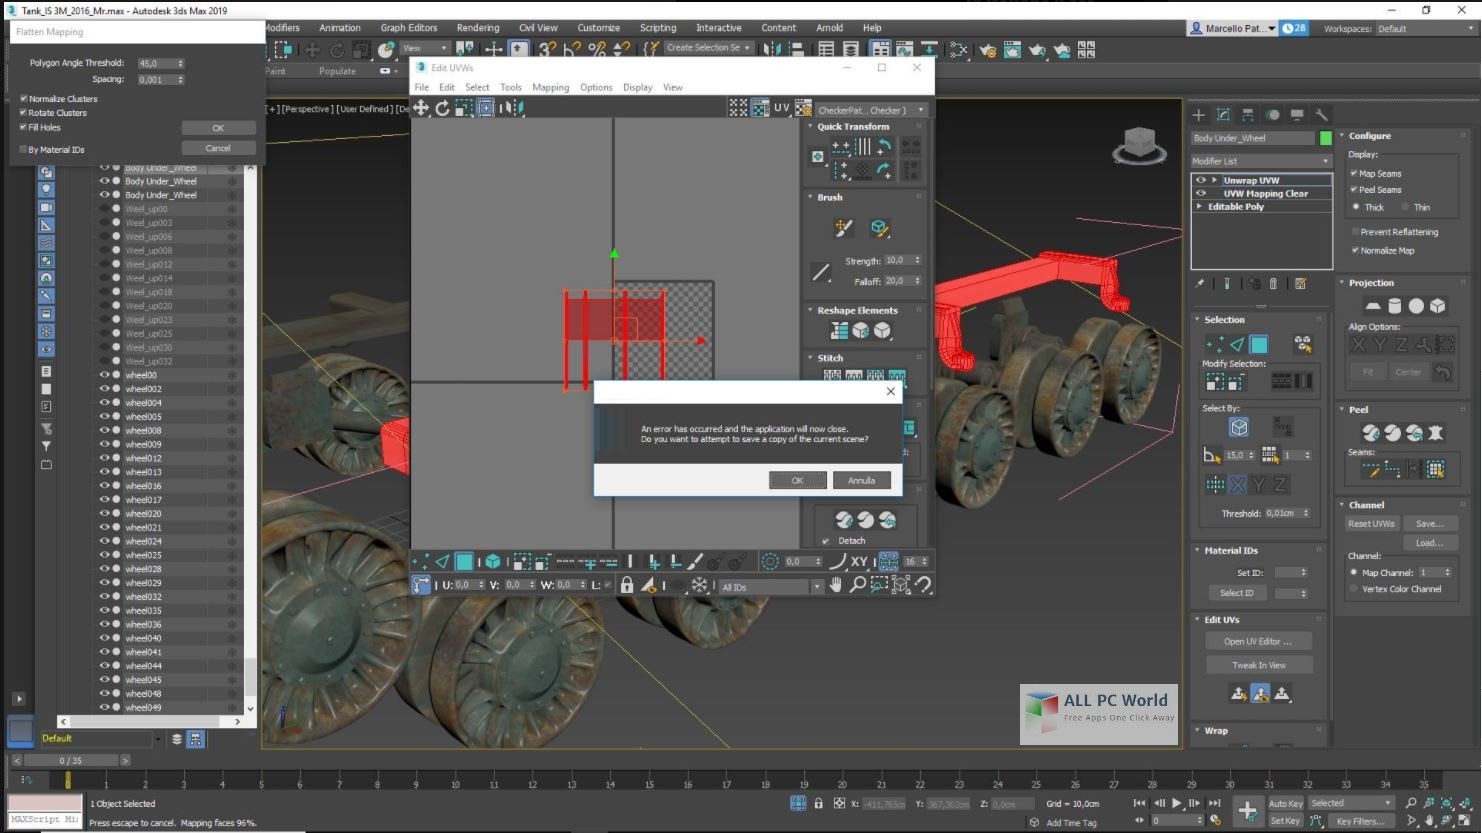Image resolution: width=1482 pixels, height=833 pixels.
Task: Expand Editable Poly modifier entry
Action: (1200, 207)
